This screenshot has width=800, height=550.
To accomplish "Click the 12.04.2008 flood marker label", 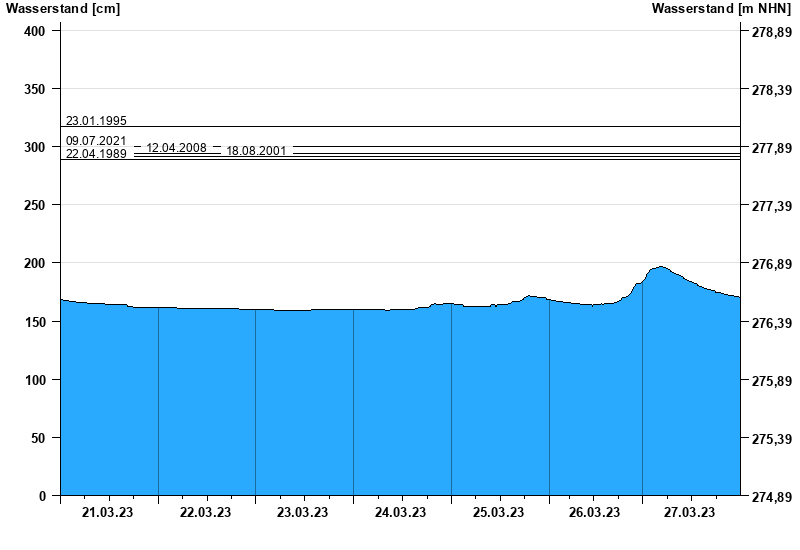I will click(x=176, y=148).
